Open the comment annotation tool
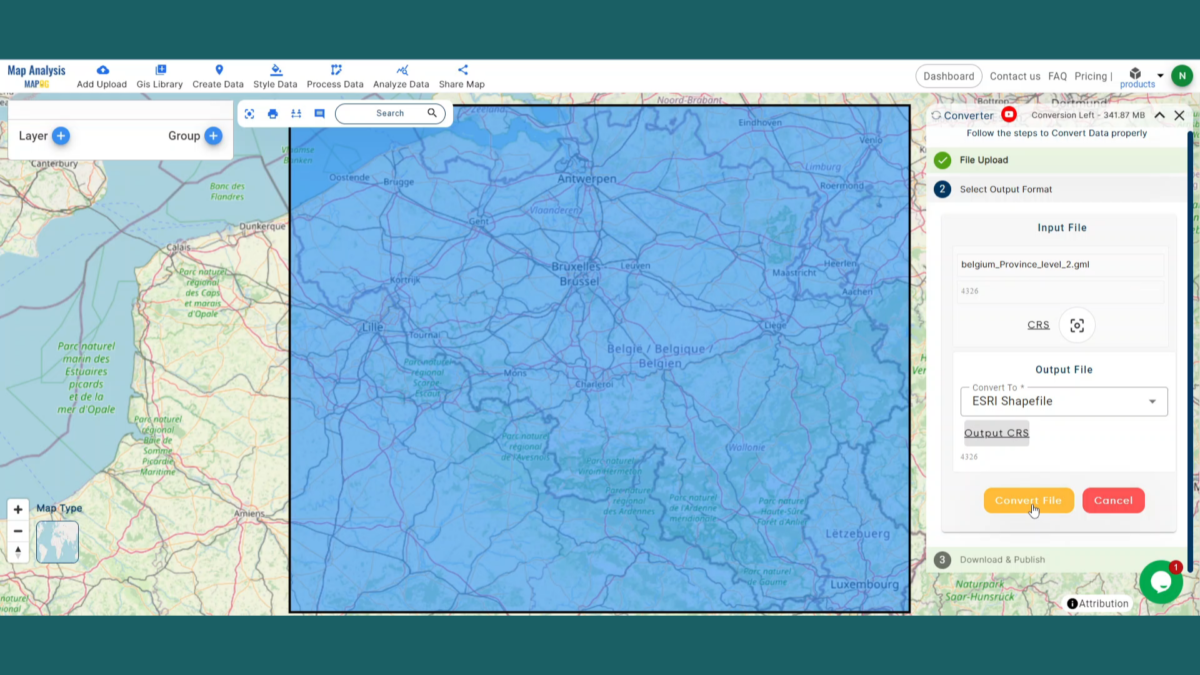 [319, 114]
